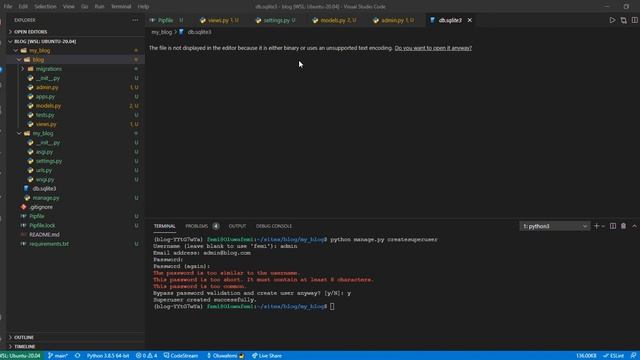Screen dimensions: 640x360
Task: Split the editor to the right
Action: coord(634,20)
